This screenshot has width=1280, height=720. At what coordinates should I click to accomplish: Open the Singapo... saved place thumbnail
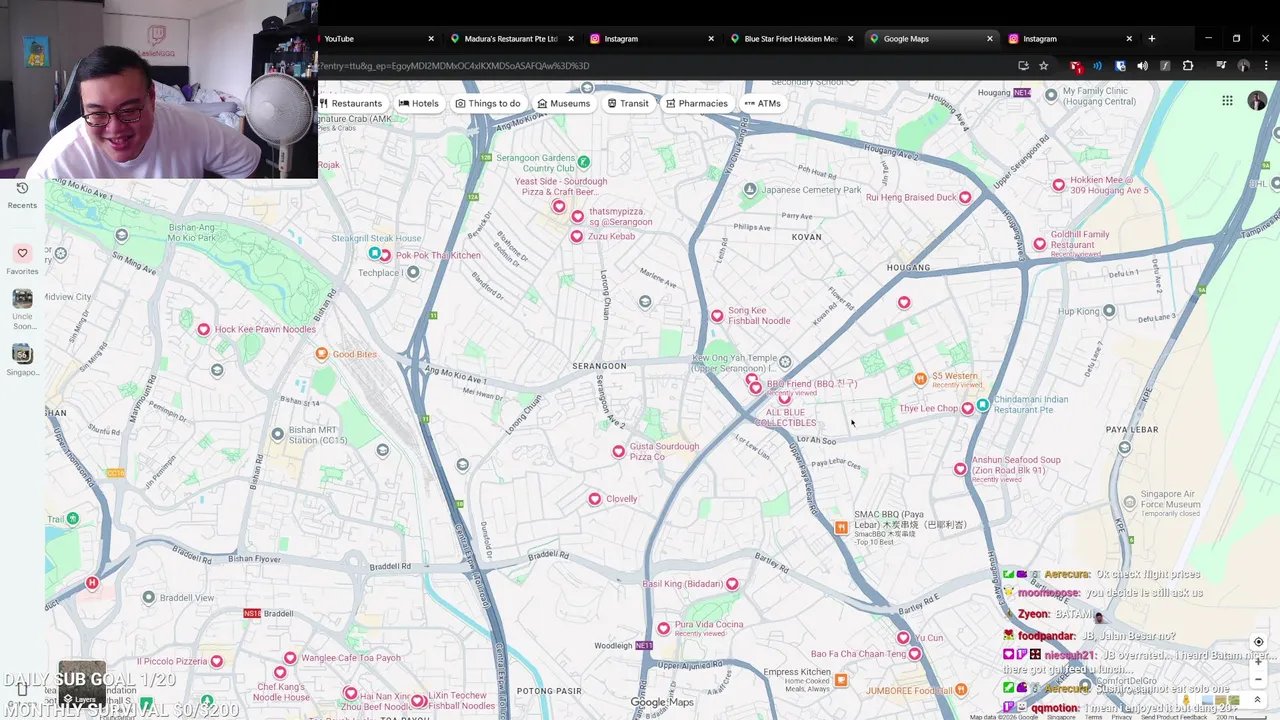(22, 354)
